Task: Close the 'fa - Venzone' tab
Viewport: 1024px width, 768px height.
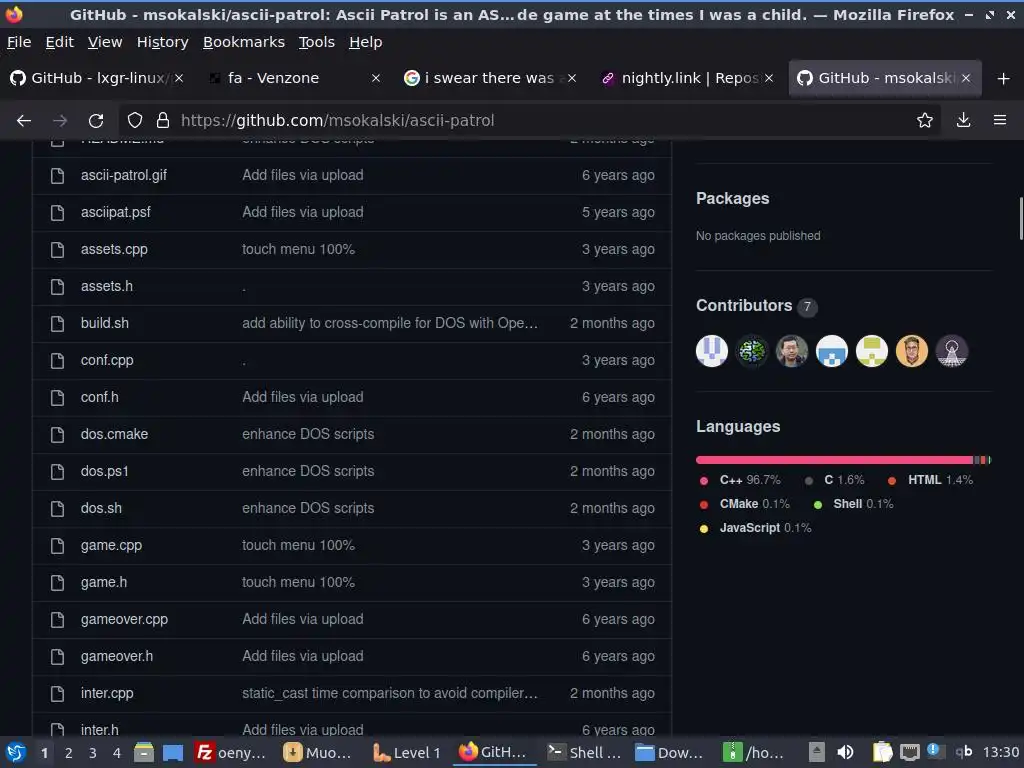Action: 376,78
